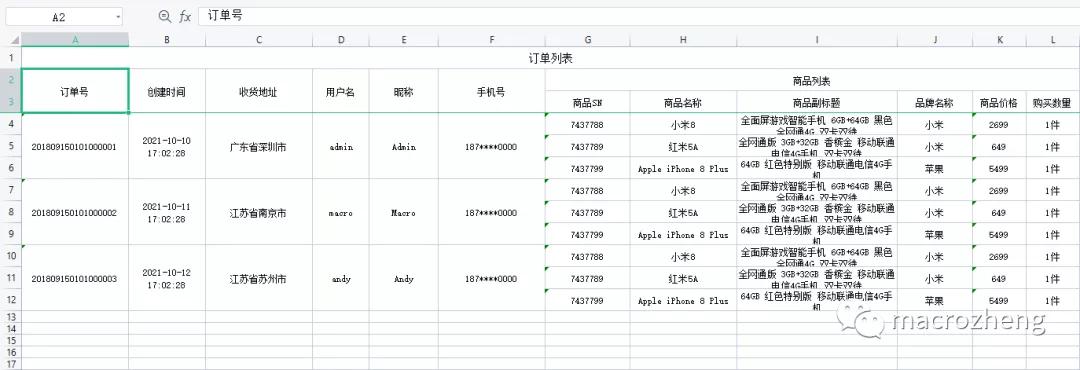Click the 2021-10-12 17:02:28 date cell
This screenshot has width=1080, height=370.
coord(167,278)
